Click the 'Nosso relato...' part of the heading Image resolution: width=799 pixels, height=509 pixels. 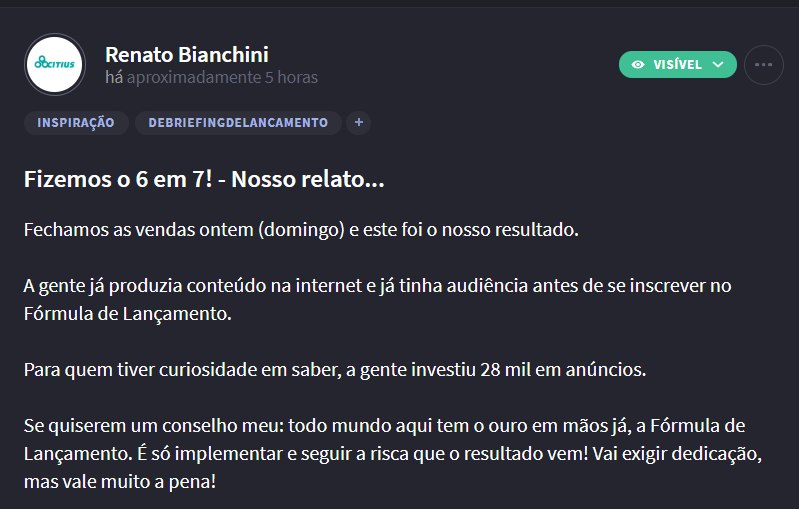[x=308, y=179]
